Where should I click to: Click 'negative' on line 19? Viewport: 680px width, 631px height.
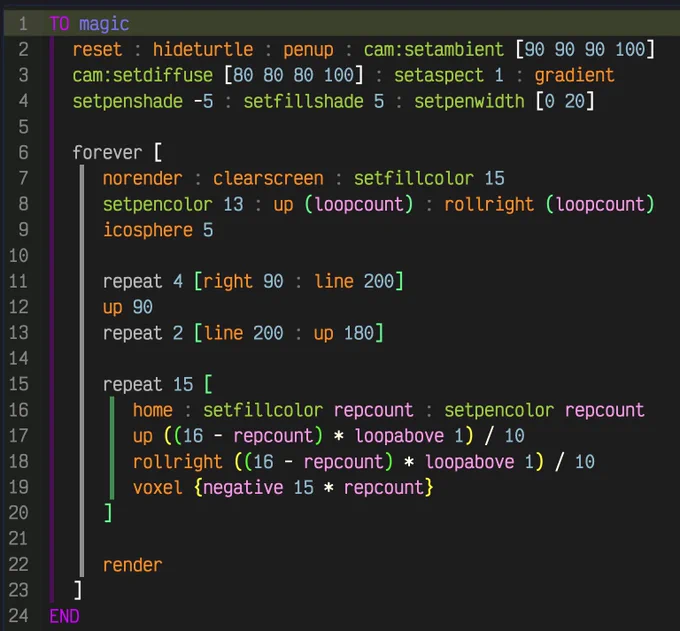pyautogui.click(x=243, y=488)
